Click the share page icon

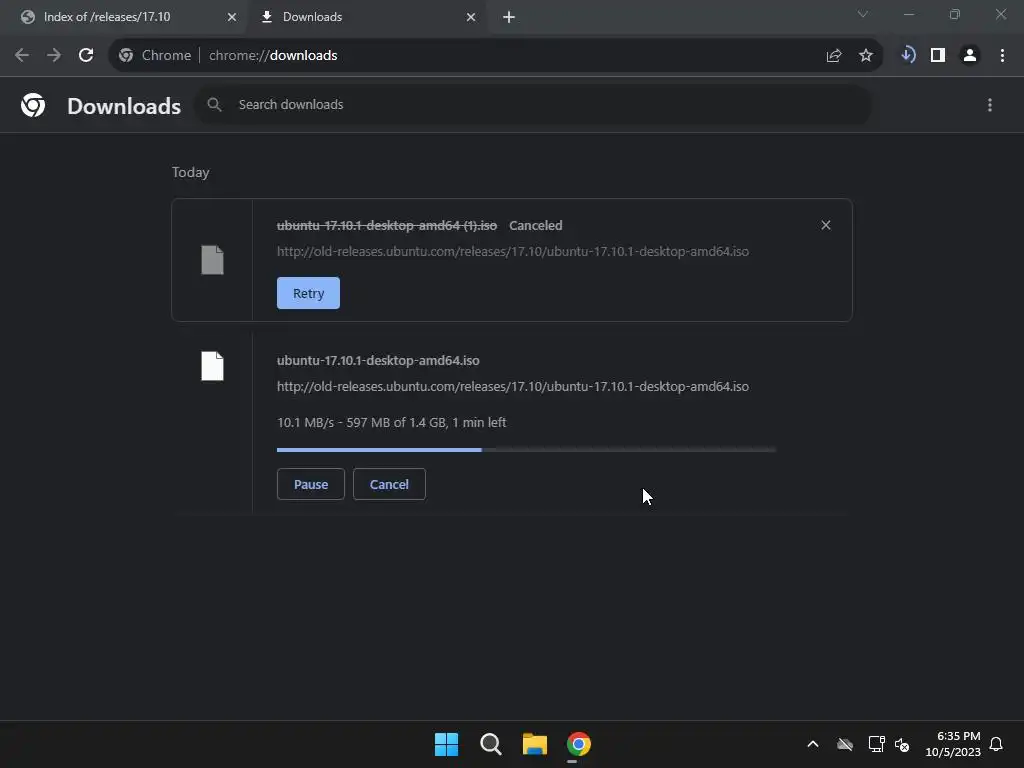click(x=834, y=56)
